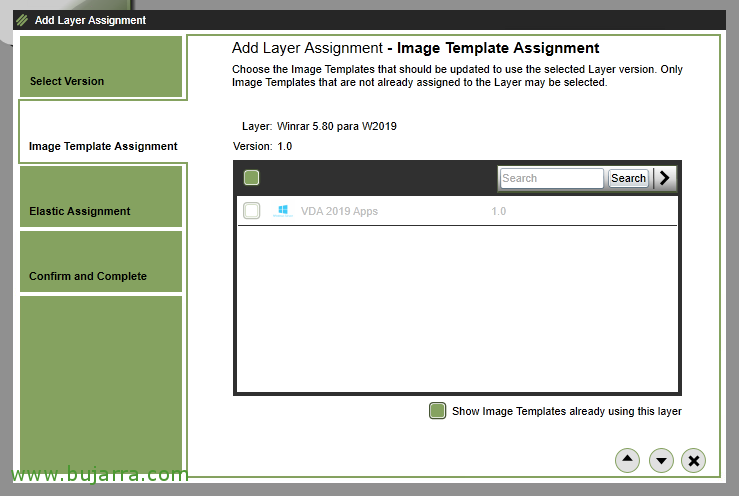
Task: Expand the arrow next to the Search button
Action: tap(666, 178)
